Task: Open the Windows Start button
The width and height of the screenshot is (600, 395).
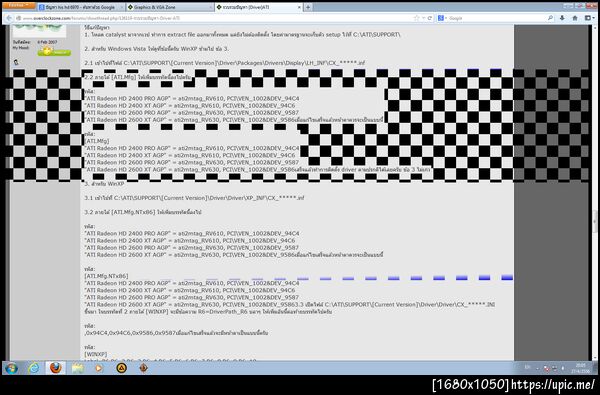Action: [11, 368]
